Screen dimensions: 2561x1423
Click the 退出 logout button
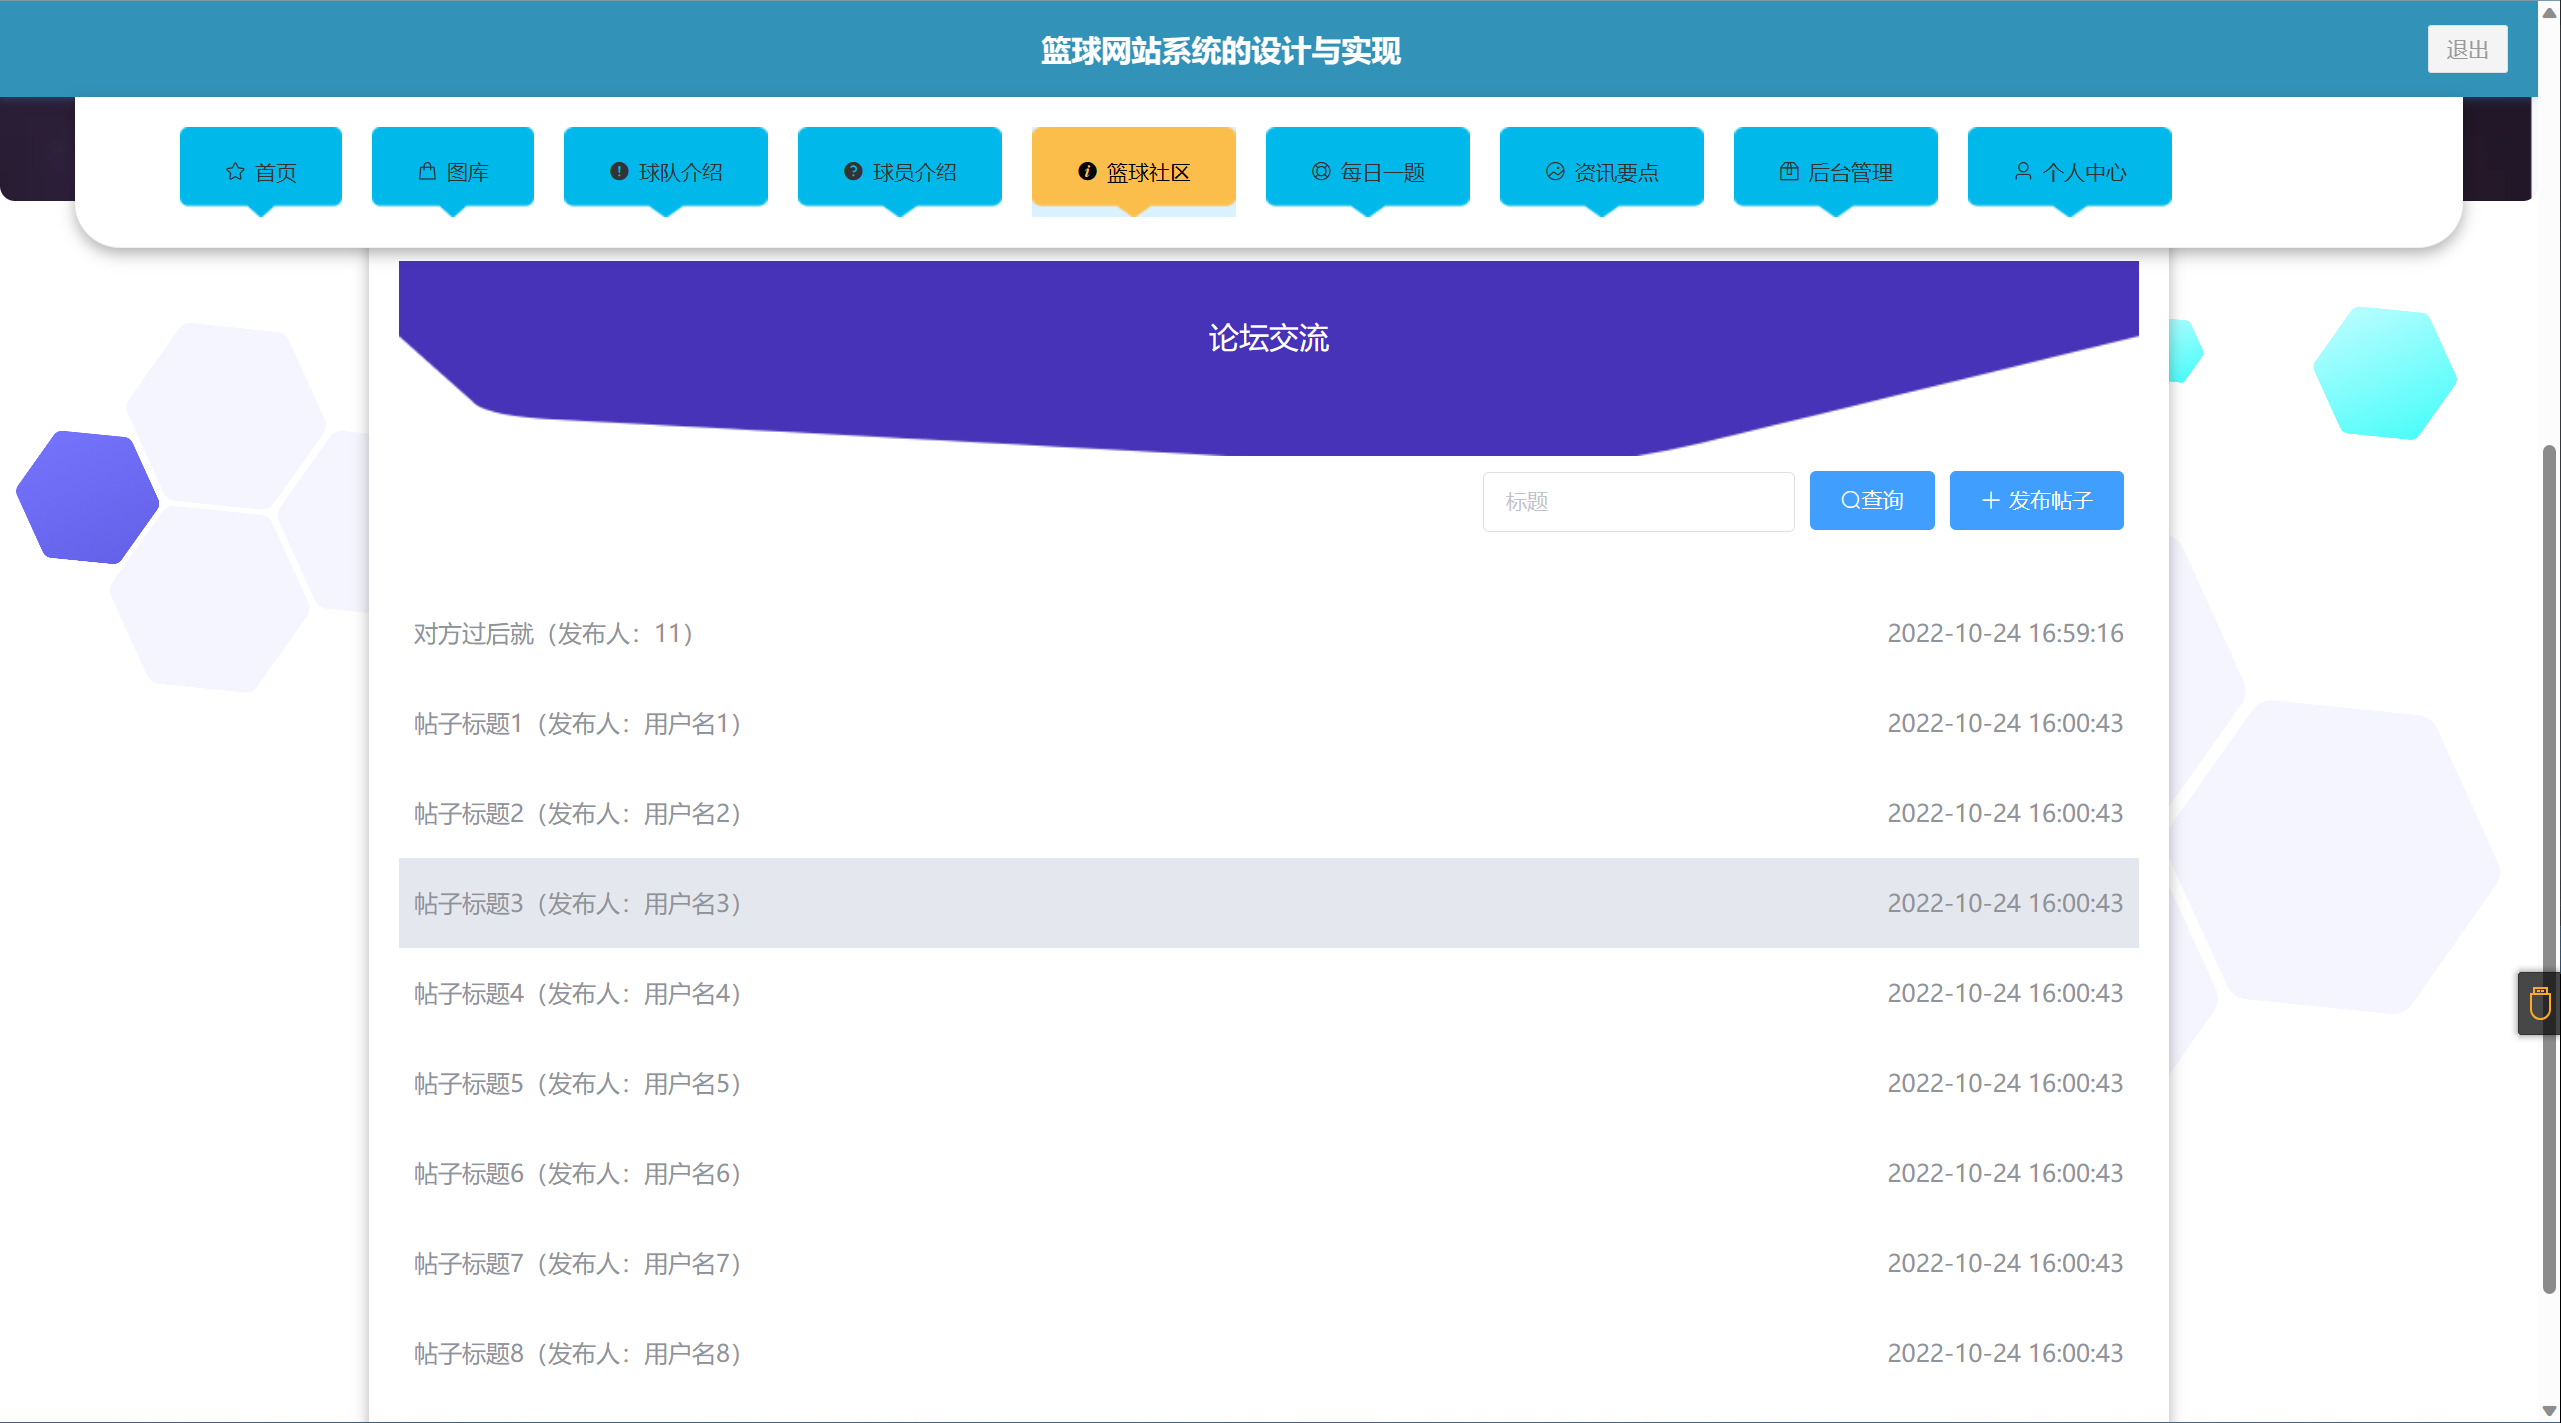[x=2467, y=49]
